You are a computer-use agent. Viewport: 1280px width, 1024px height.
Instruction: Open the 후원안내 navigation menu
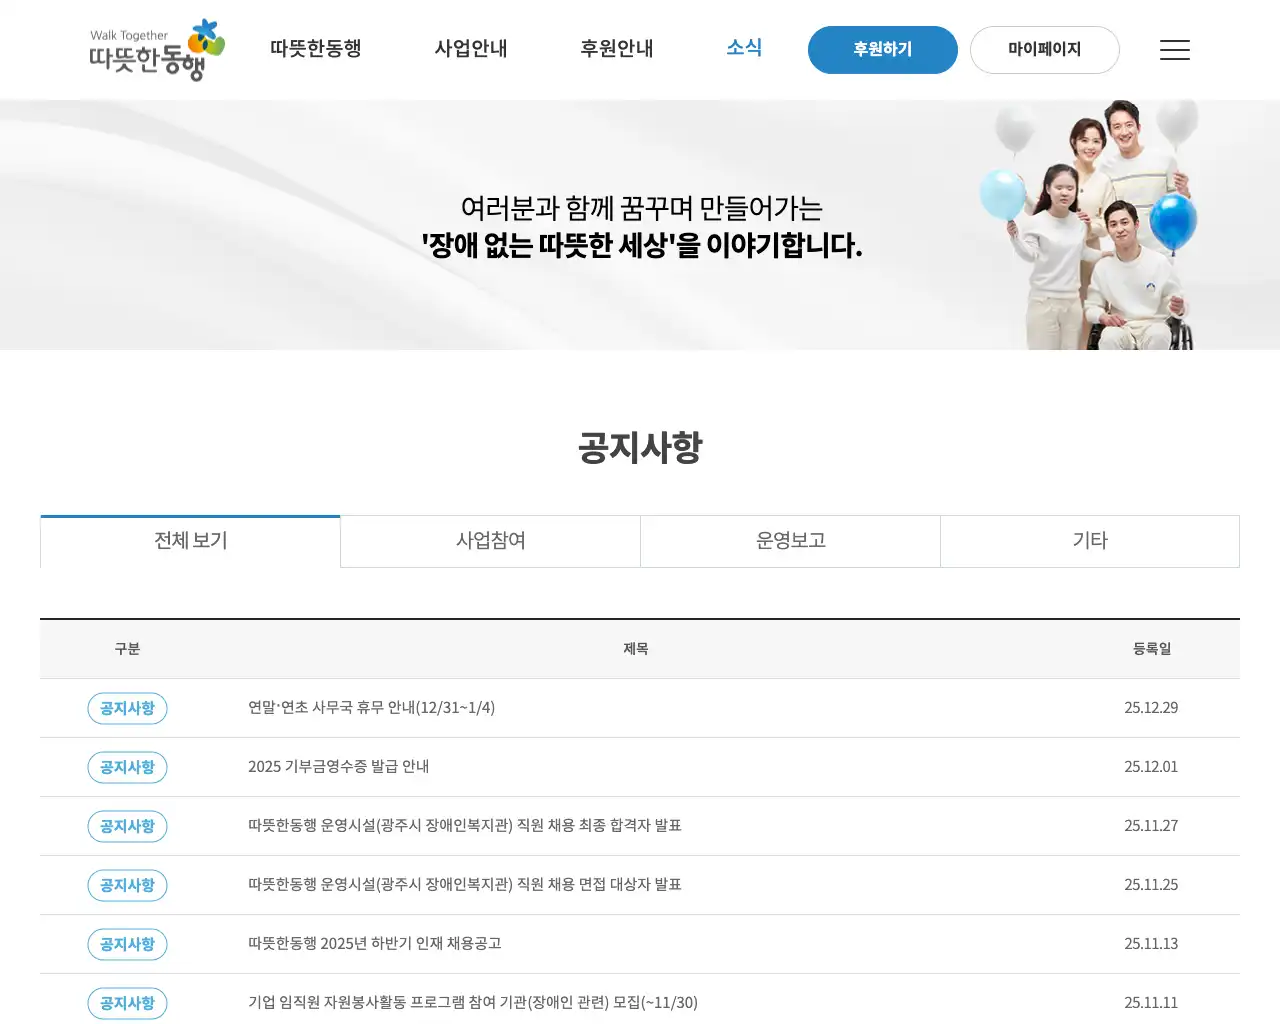click(616, 49)
